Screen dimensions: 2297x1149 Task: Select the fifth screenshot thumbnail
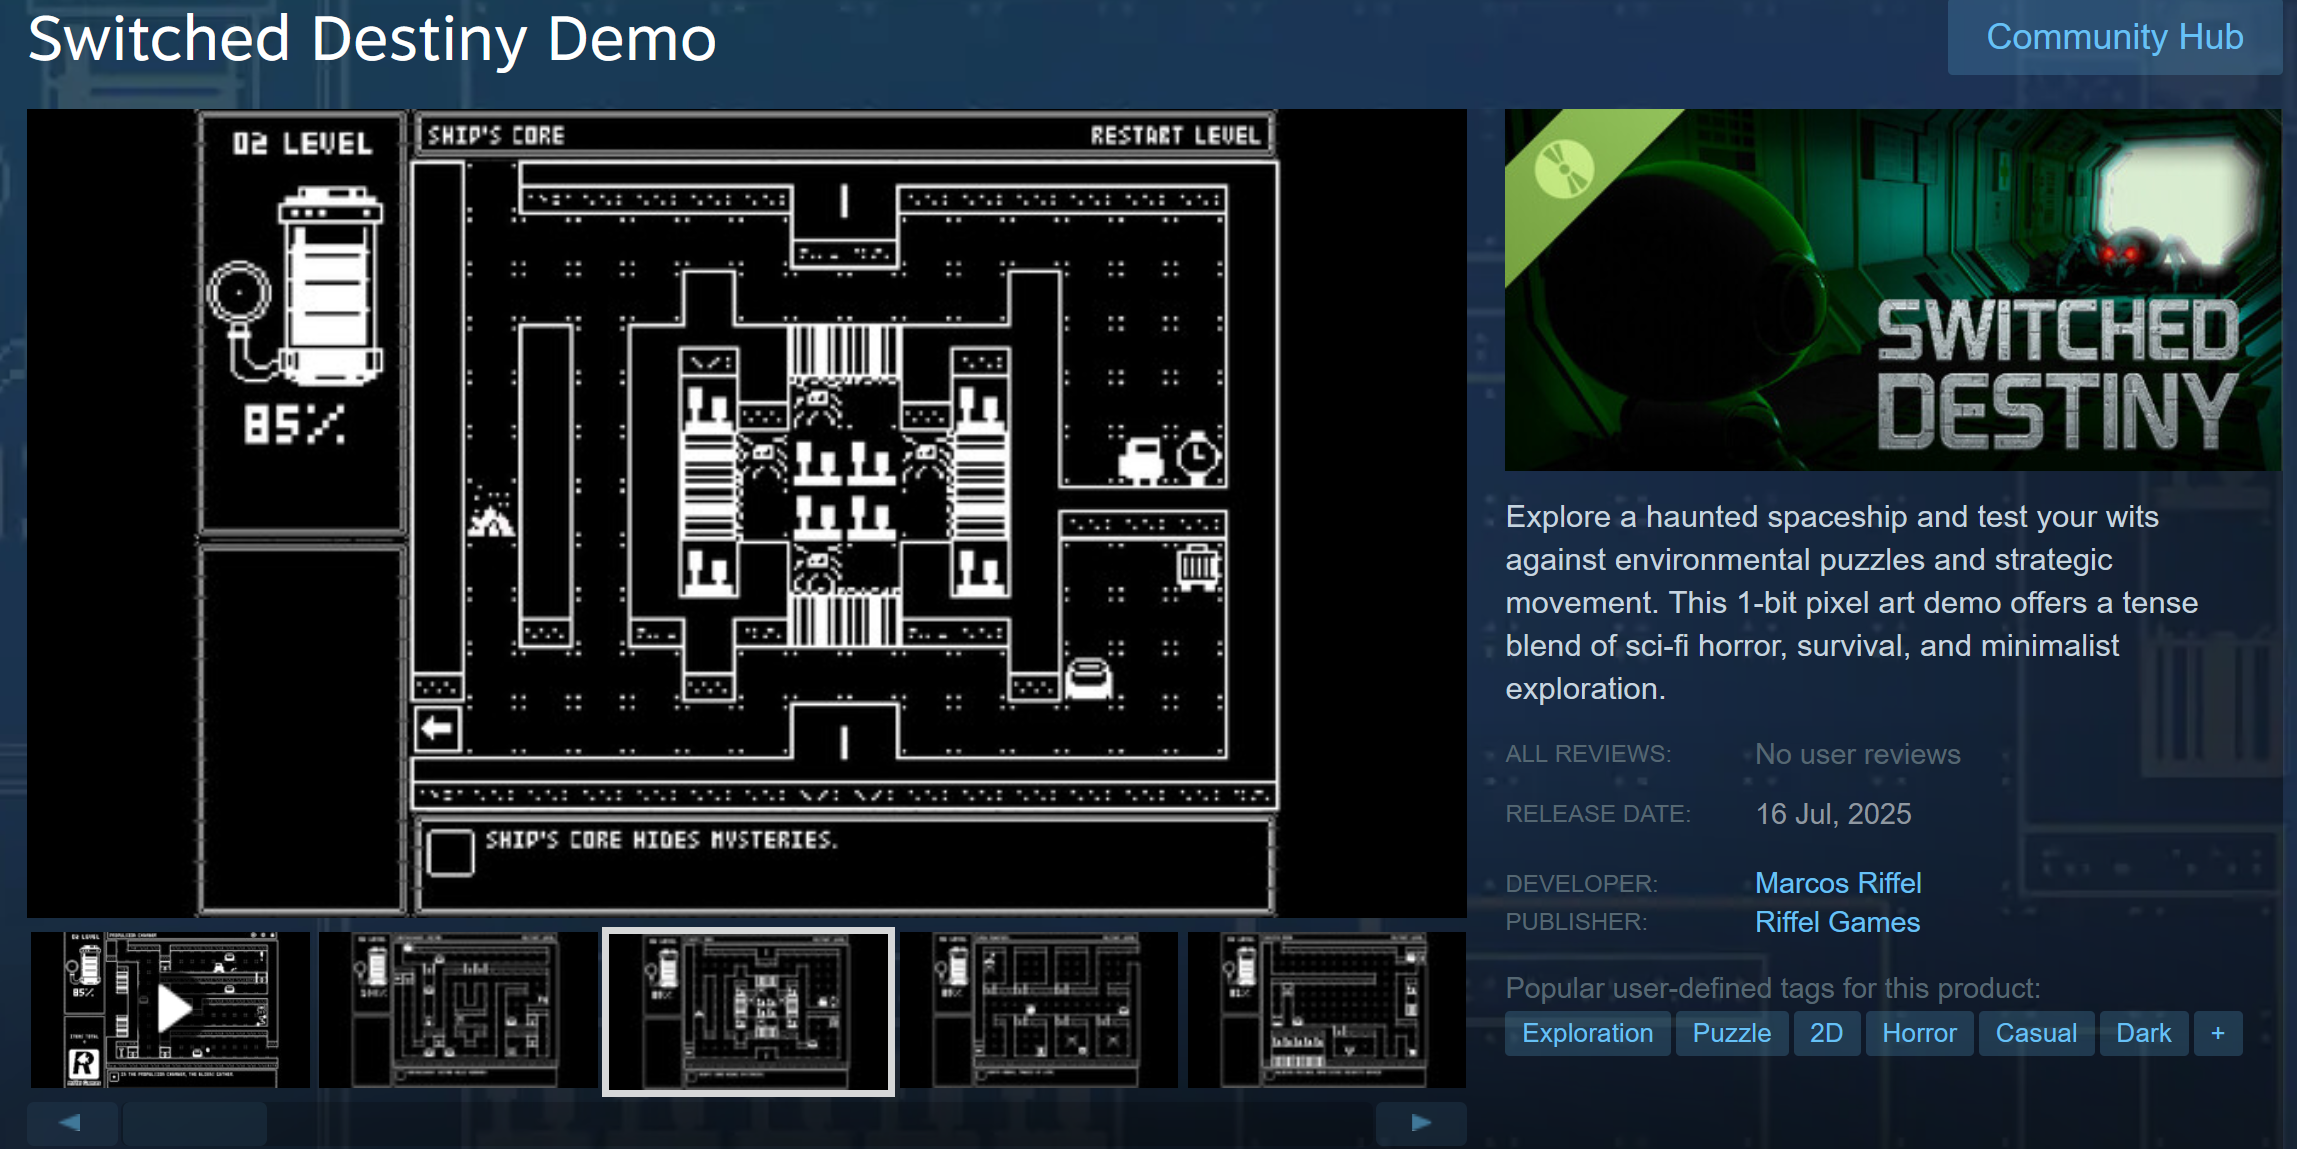[x=1326, y=1010]
